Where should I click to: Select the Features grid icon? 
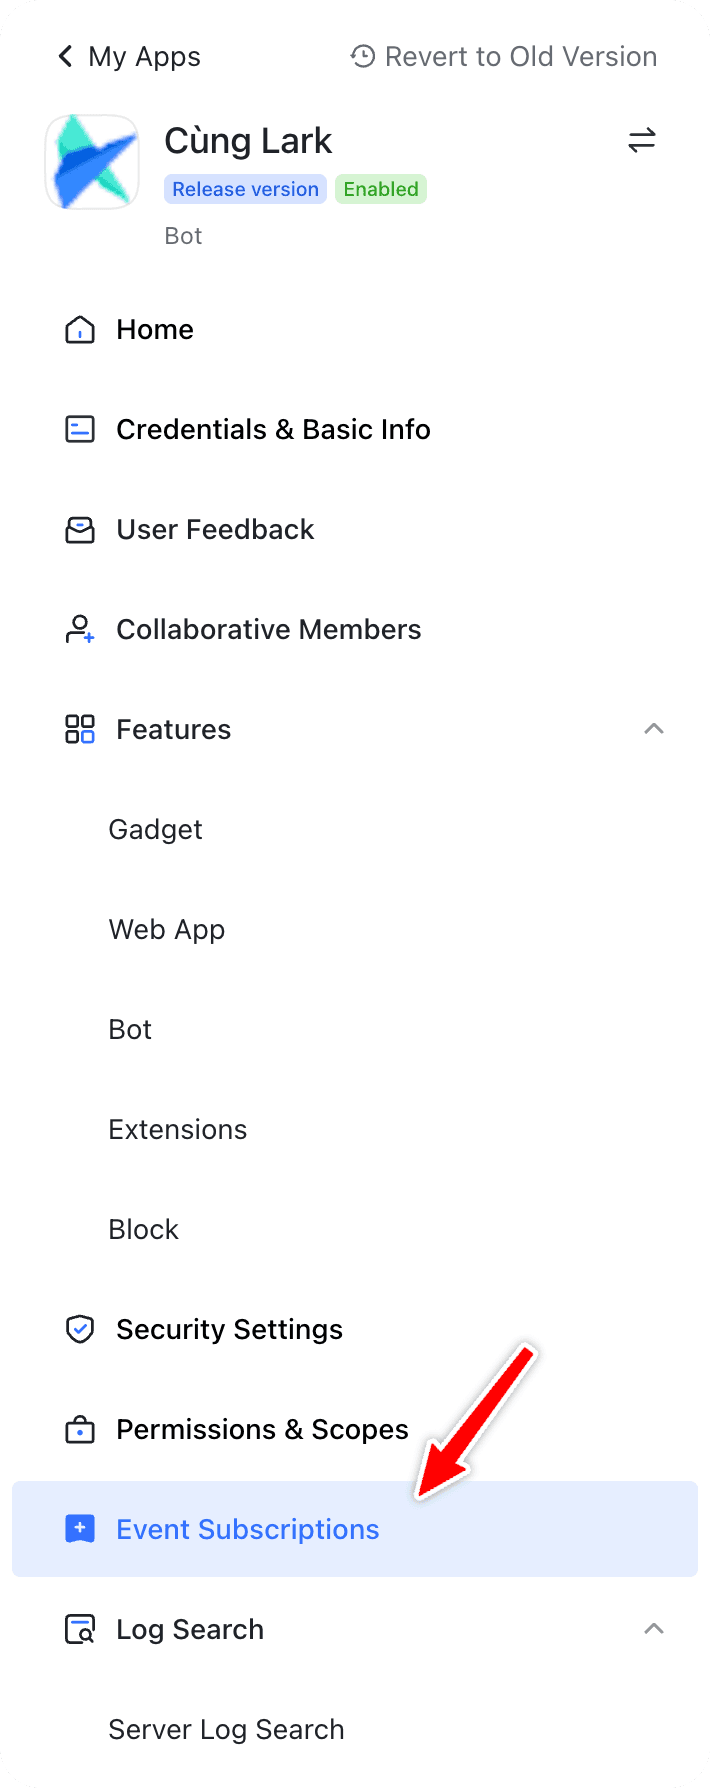[x=79, y=729]
